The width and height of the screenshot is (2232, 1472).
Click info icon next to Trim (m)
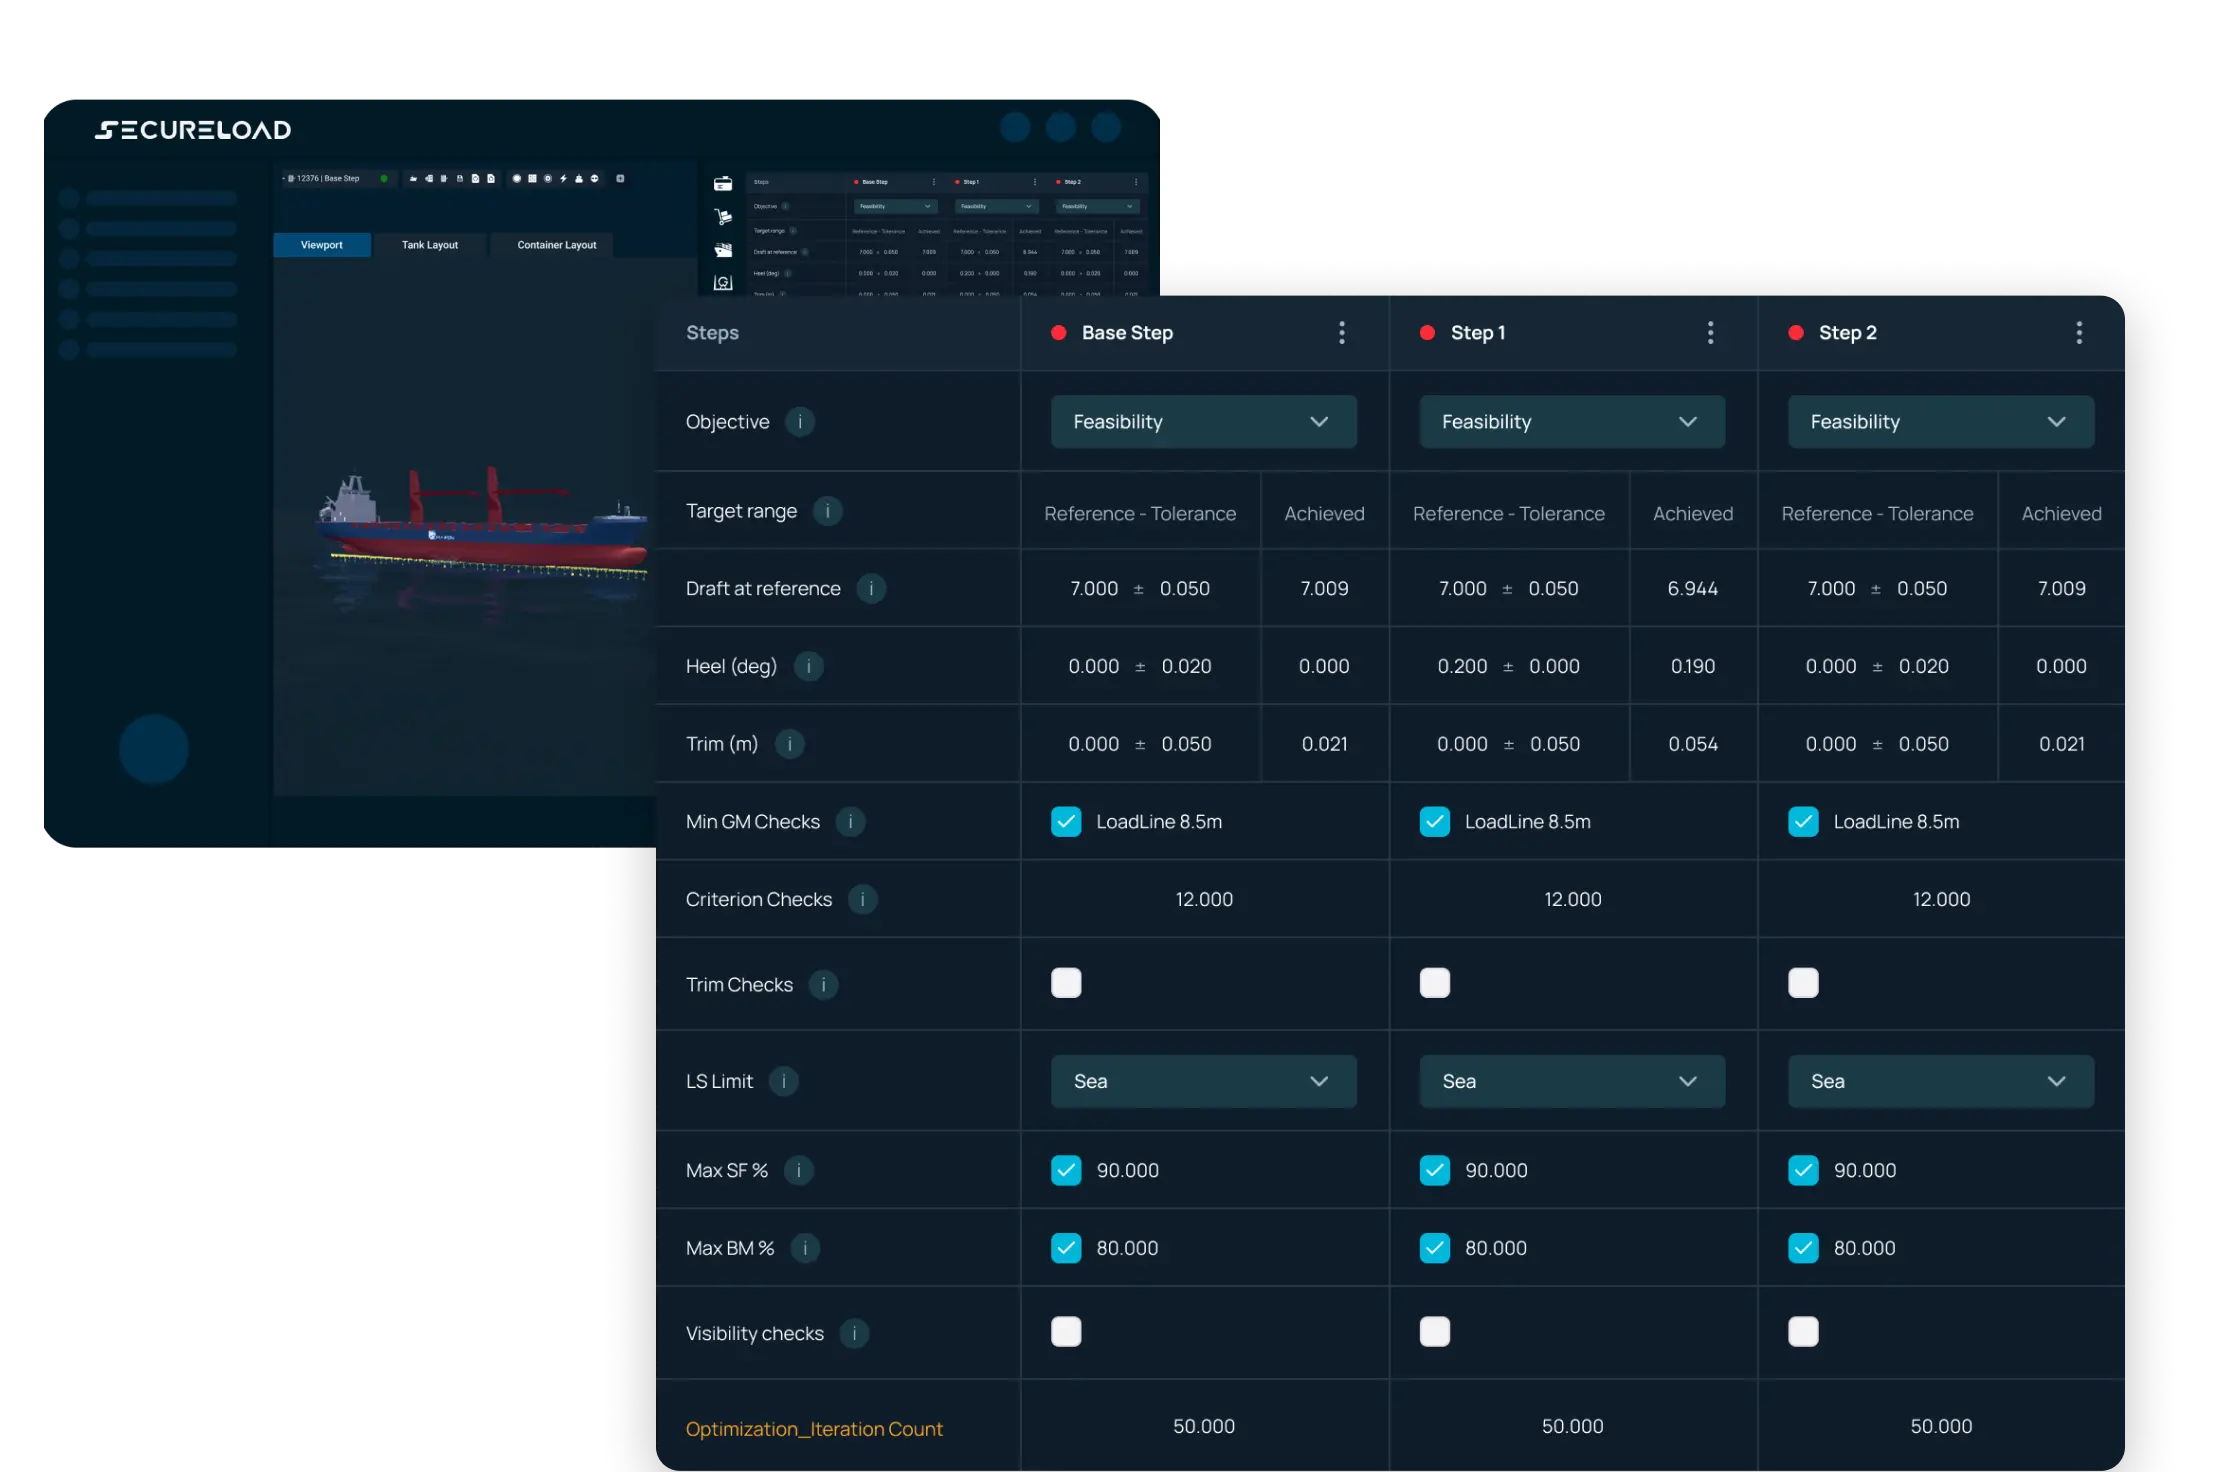[x=790, y=744]
